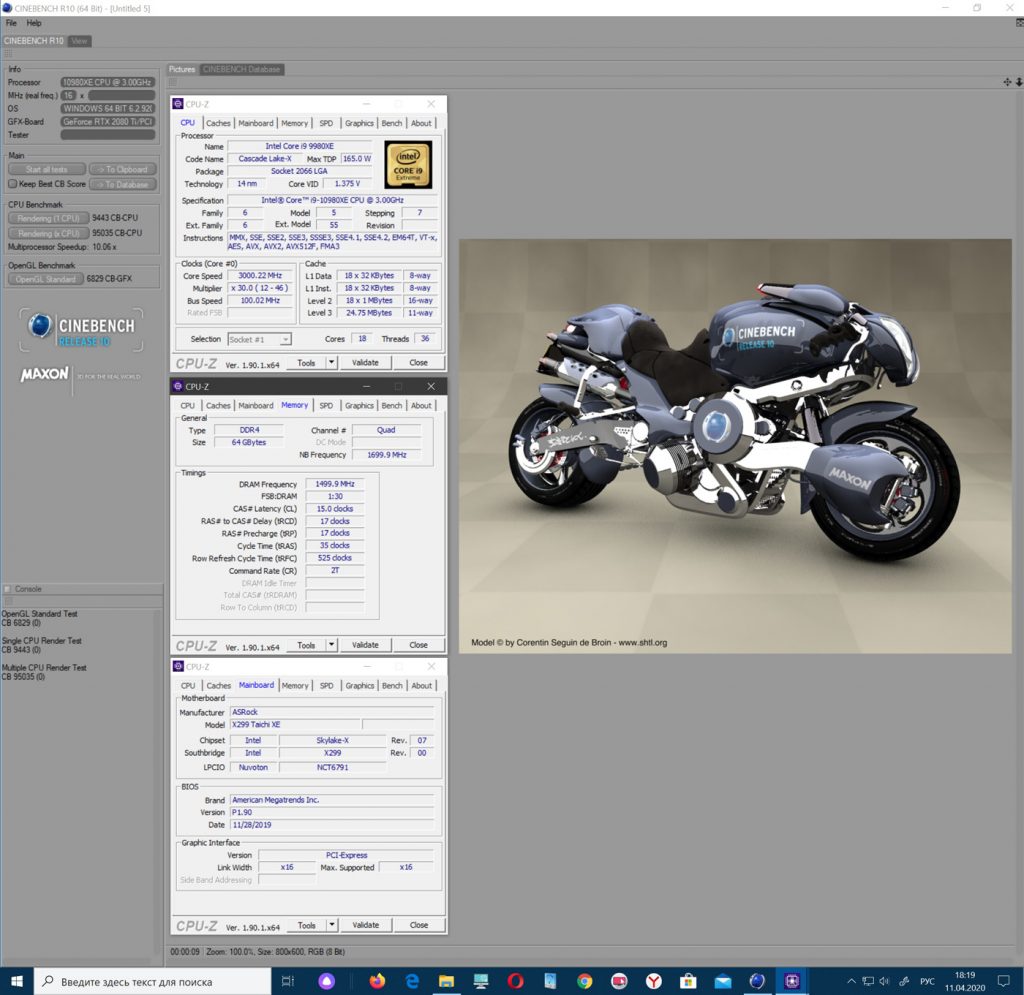Screen dimensions: 1024x995
Task: Click the Windows Start button
Action: (x=17, y=980)
